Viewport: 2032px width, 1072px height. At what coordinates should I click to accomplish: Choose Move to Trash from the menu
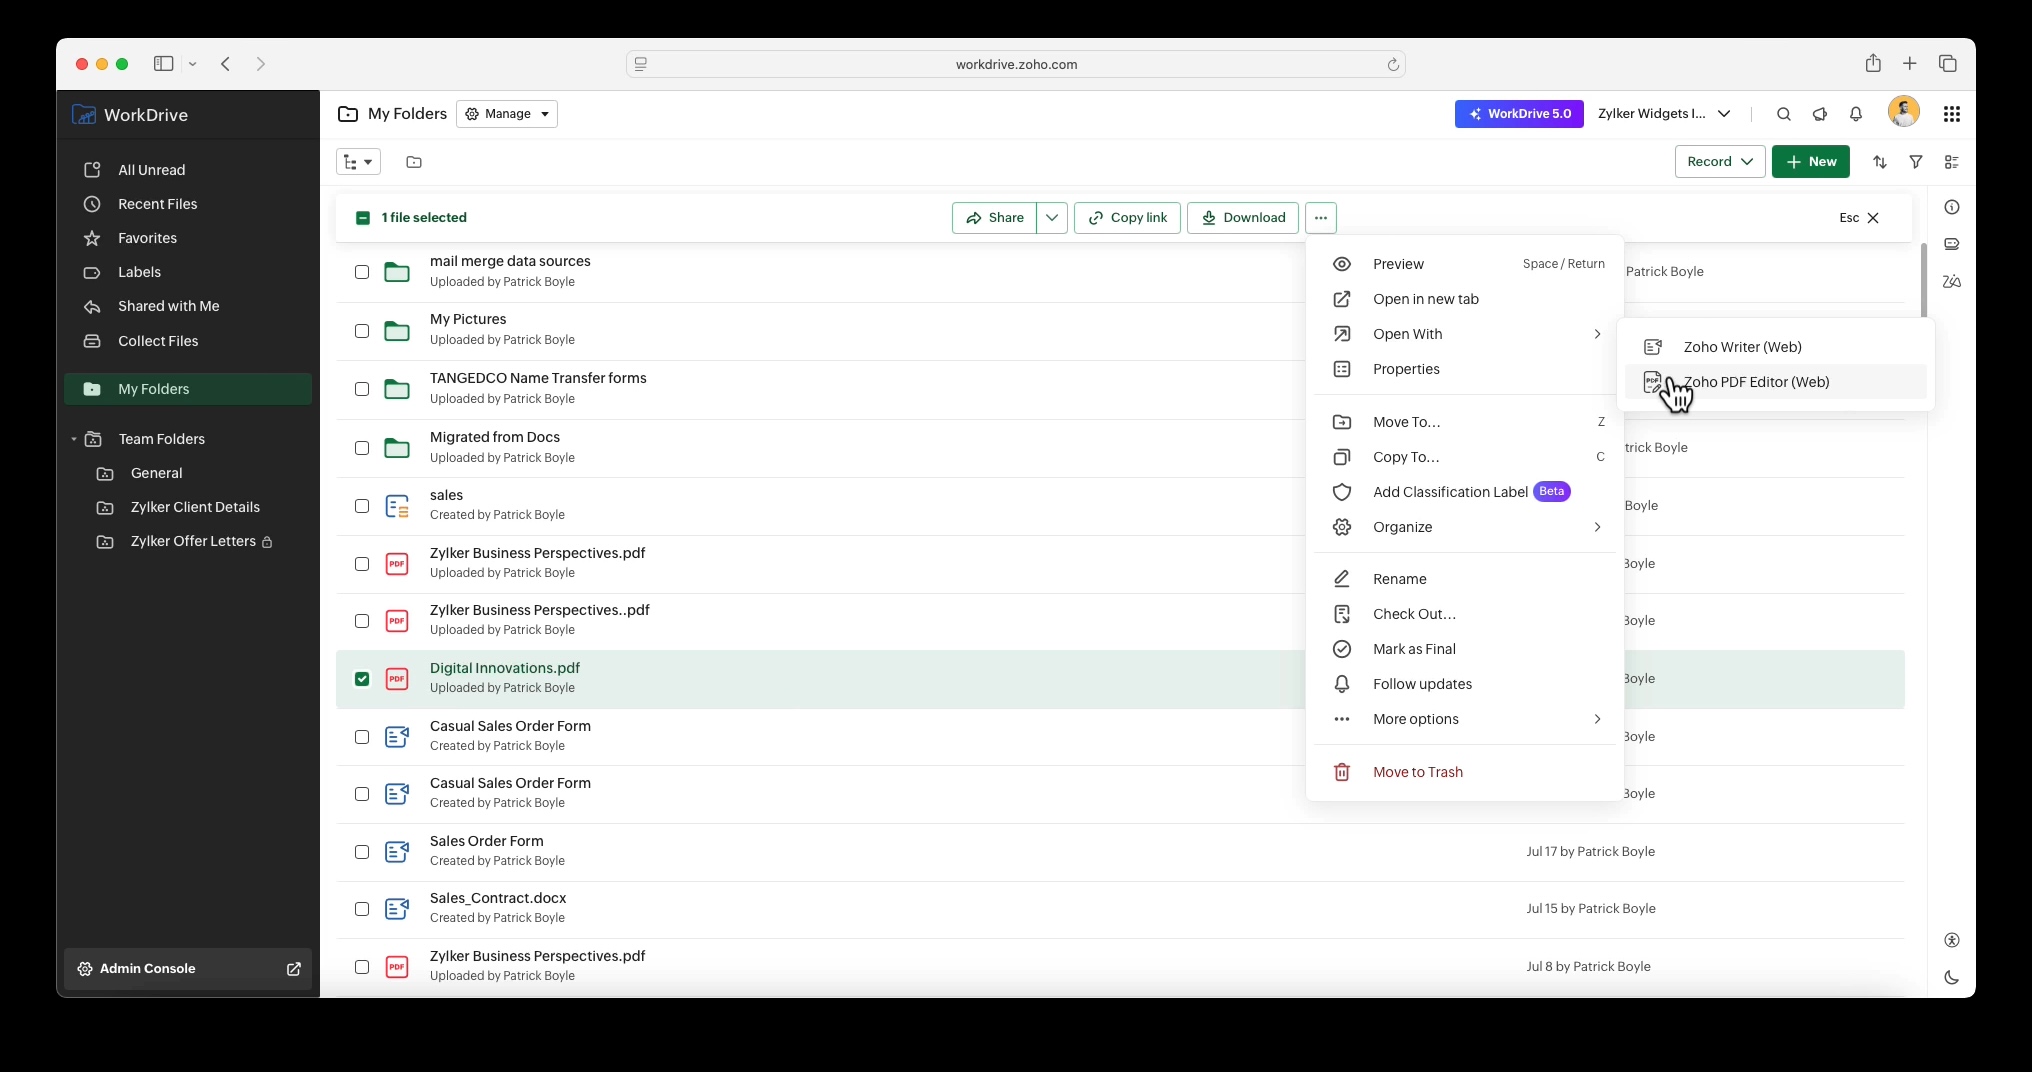[x=1419, y=772]
